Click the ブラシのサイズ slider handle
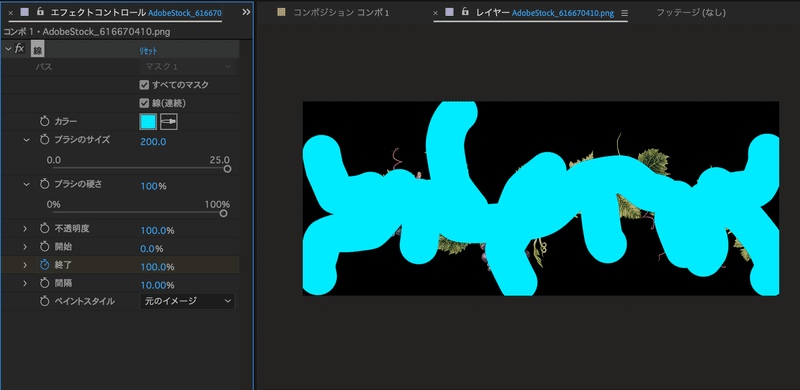The image size is (800, 390). [x=228, y=169]
